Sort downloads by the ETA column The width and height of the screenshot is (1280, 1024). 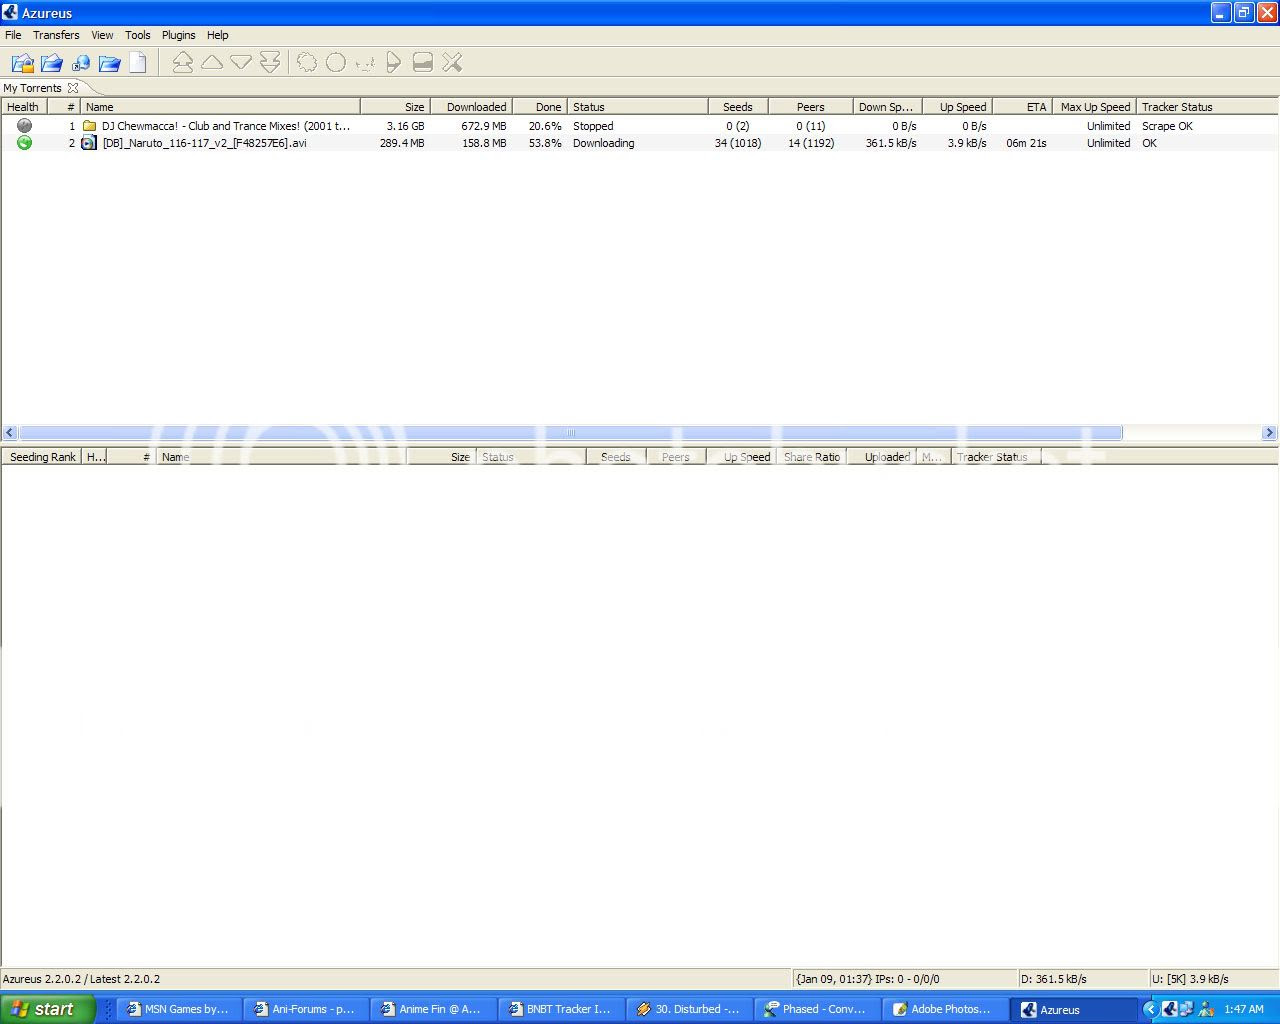(1022, 107)
